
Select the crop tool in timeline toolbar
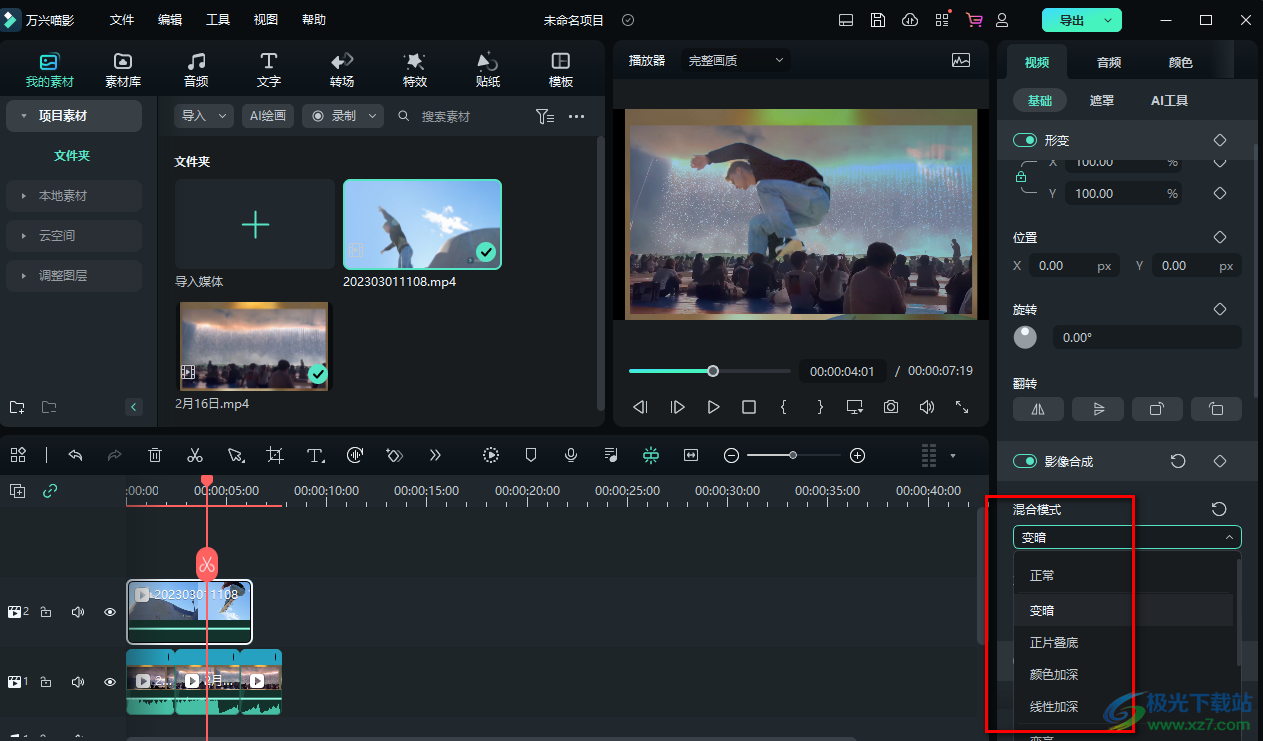coord(275,455)
